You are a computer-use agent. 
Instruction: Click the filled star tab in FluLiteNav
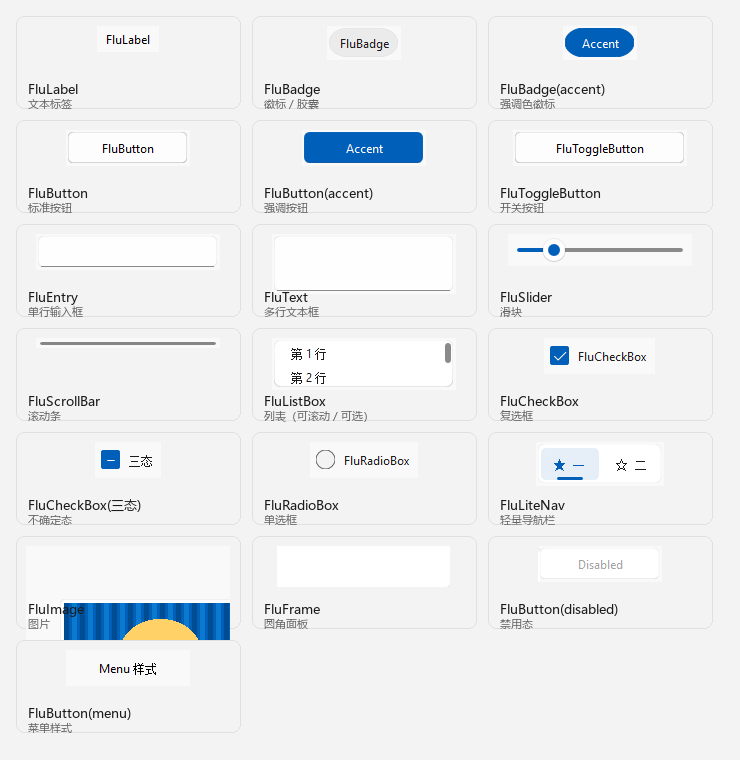(569, 464)
